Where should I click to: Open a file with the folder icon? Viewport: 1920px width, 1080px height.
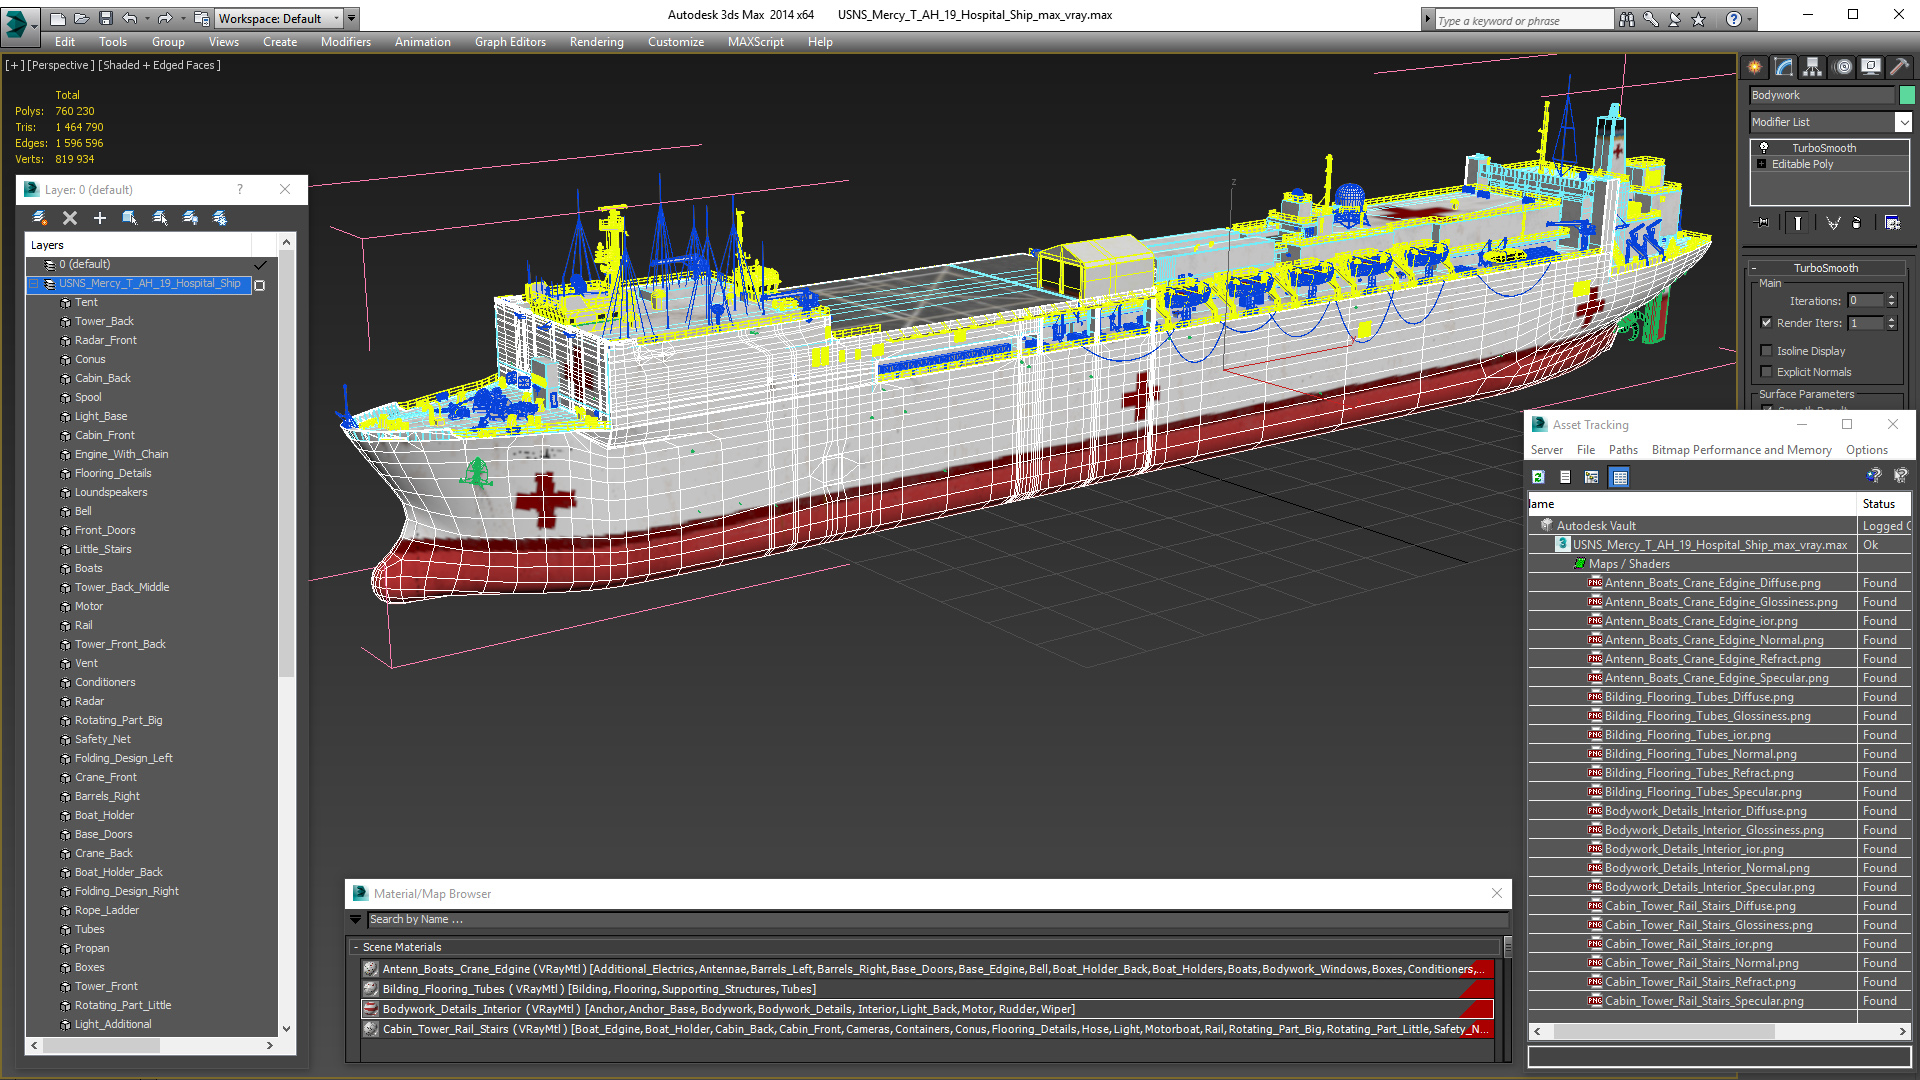click(82, 18)
